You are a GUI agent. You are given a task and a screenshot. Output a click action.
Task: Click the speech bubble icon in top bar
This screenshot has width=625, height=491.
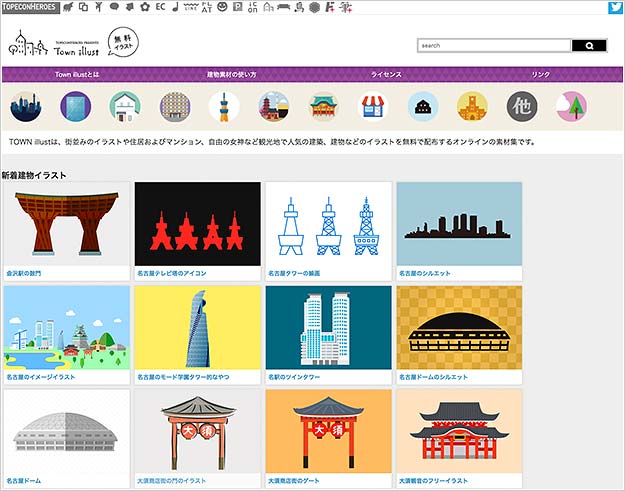point(114,7)
